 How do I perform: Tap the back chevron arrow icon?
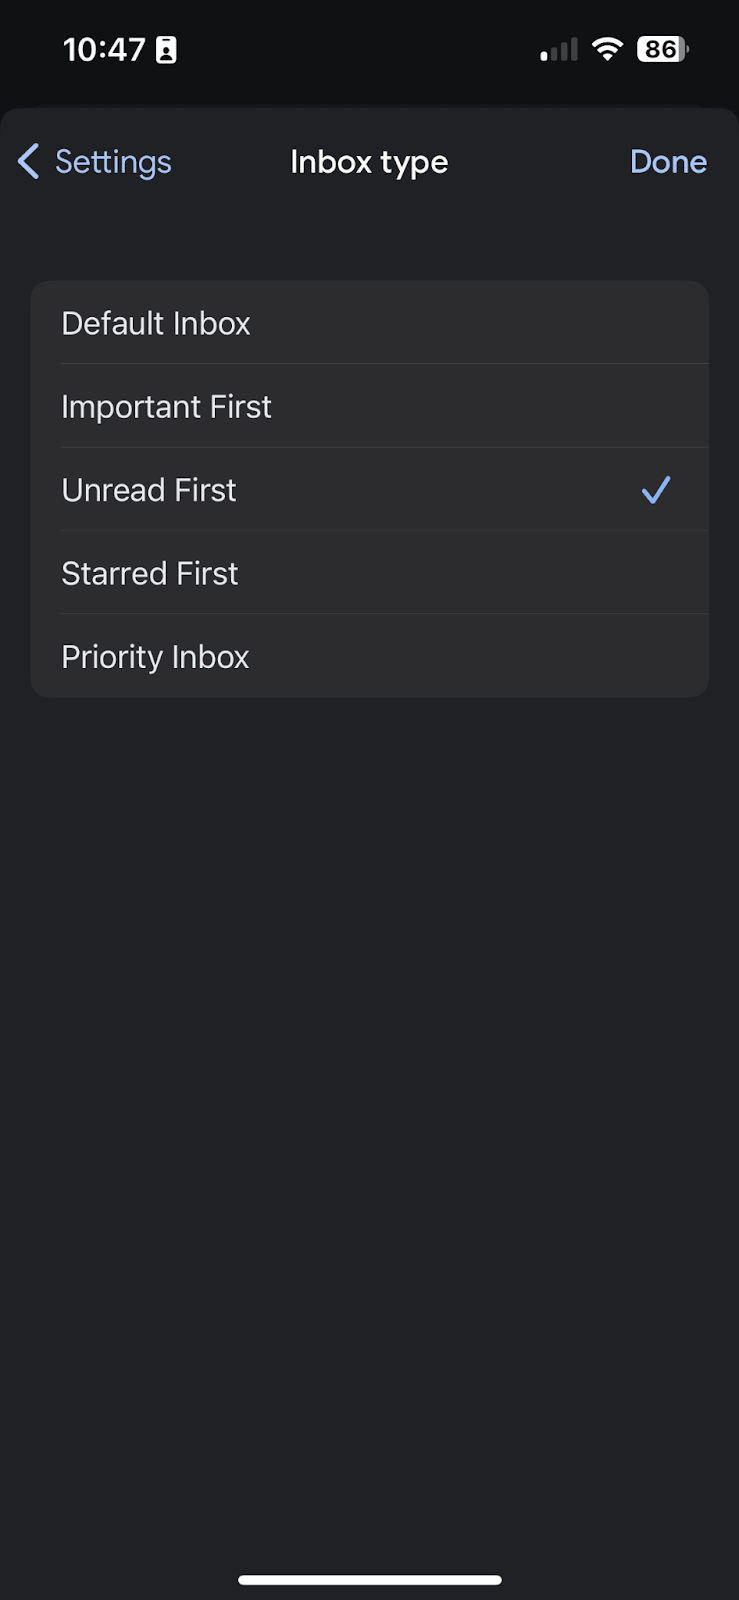(28, 161)
